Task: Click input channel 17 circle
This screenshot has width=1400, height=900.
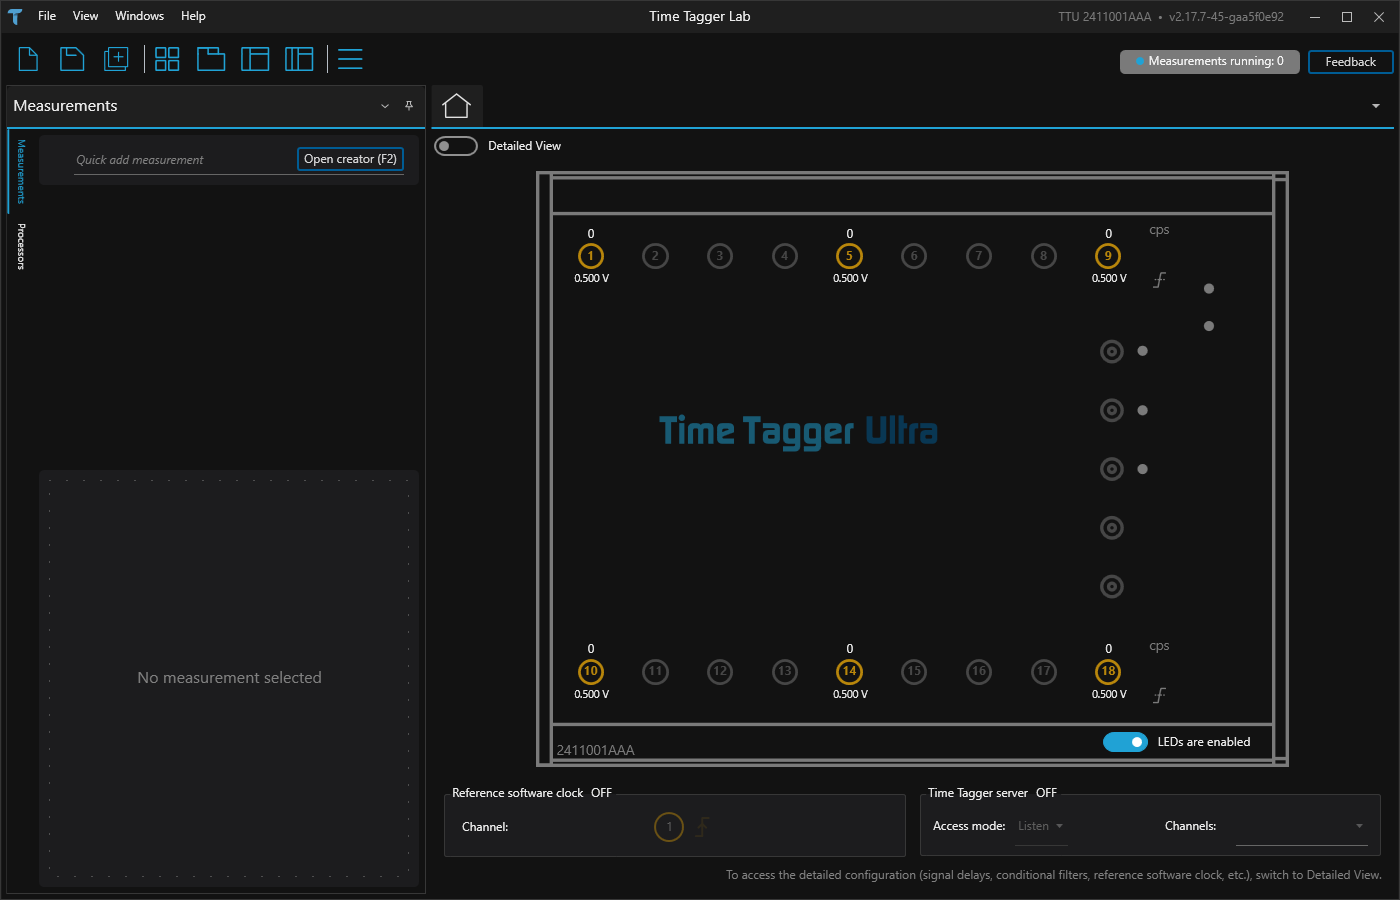Action: tap(1043, 671)
